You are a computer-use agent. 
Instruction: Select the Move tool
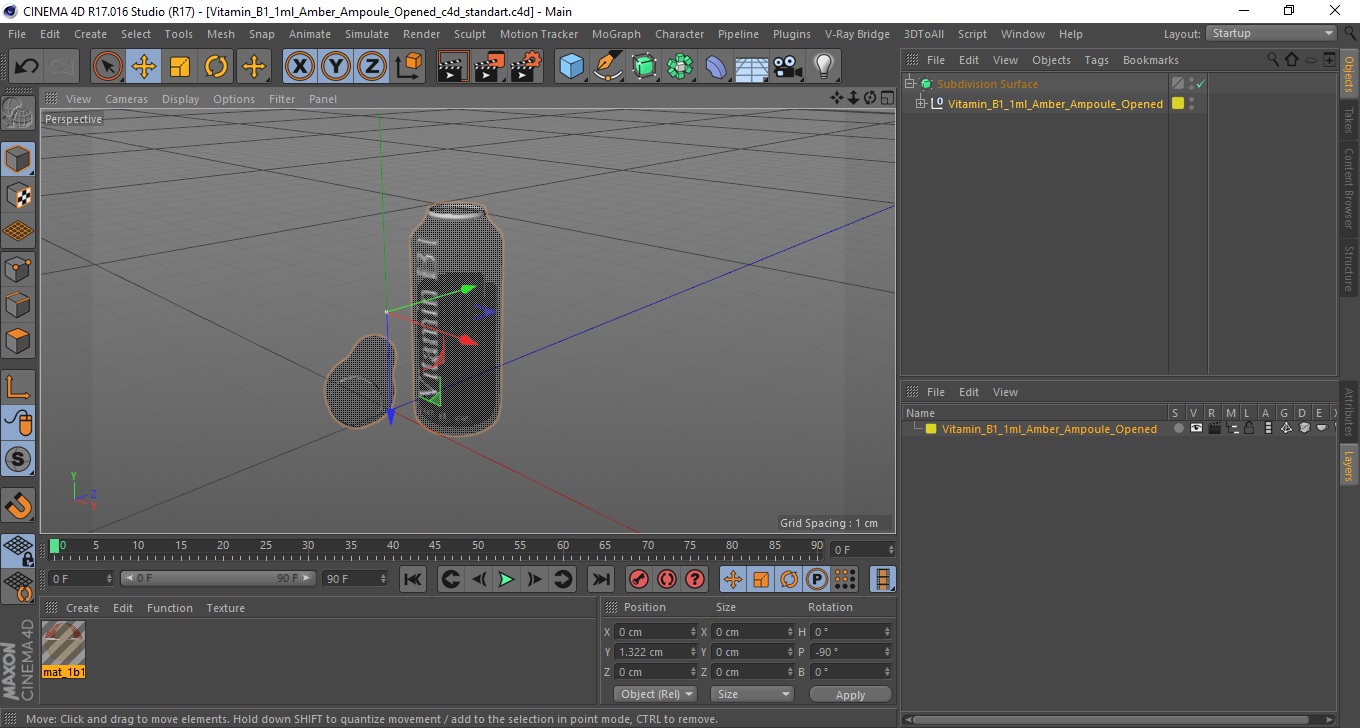click(144, 67)
